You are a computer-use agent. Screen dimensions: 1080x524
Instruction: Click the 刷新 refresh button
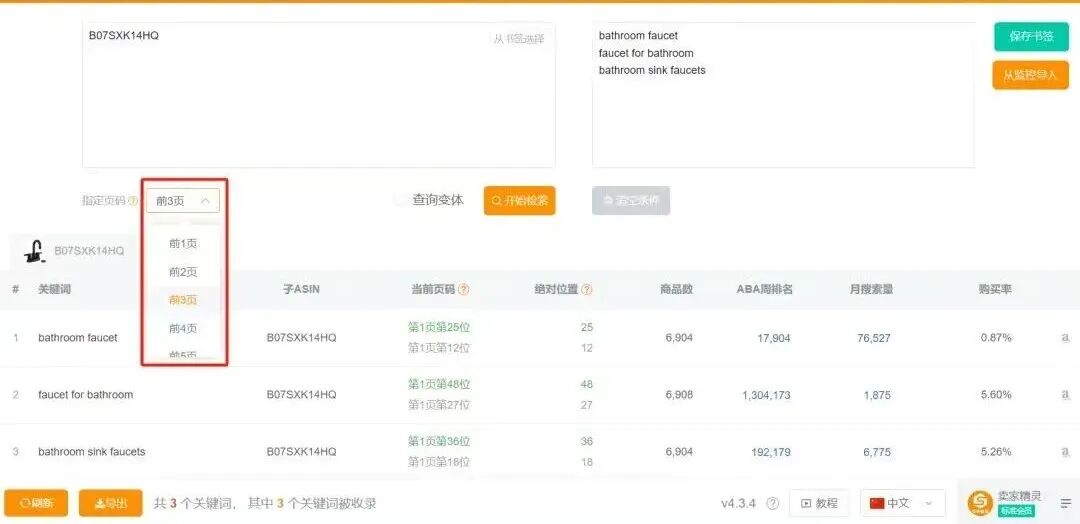click(37, 503)
